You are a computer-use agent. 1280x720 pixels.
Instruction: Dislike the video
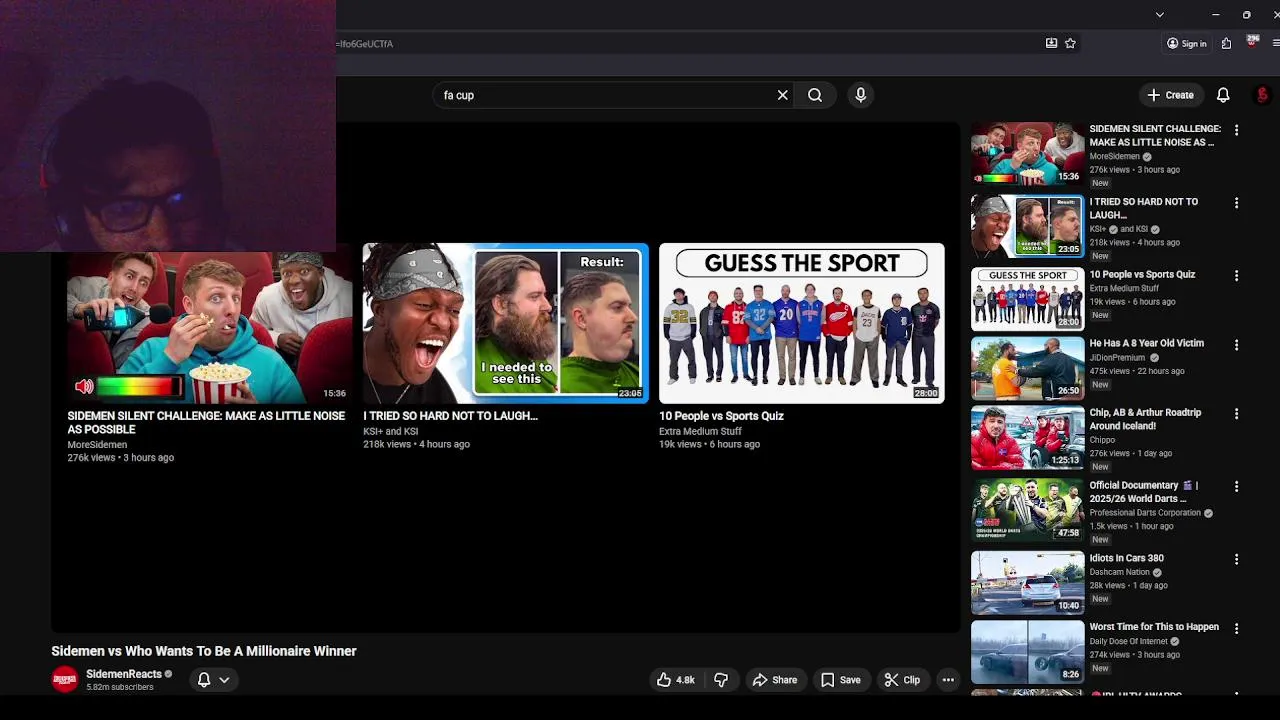(721, 680)
